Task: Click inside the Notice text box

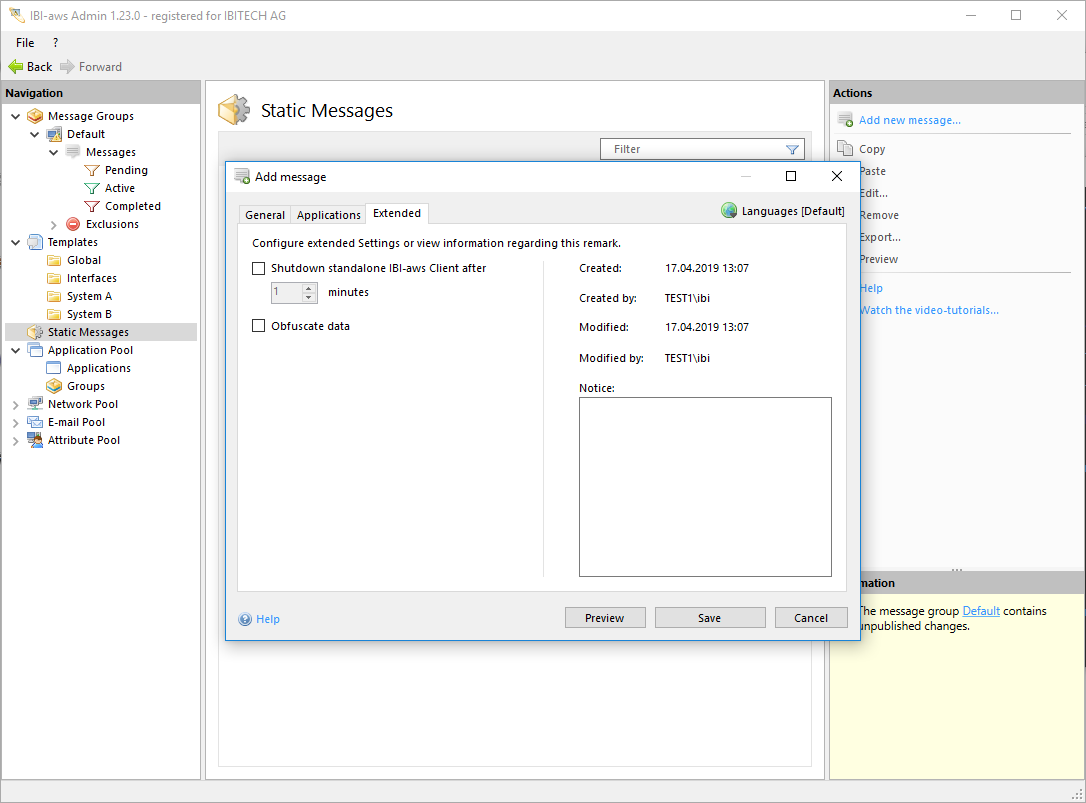Action: (705, 487)
